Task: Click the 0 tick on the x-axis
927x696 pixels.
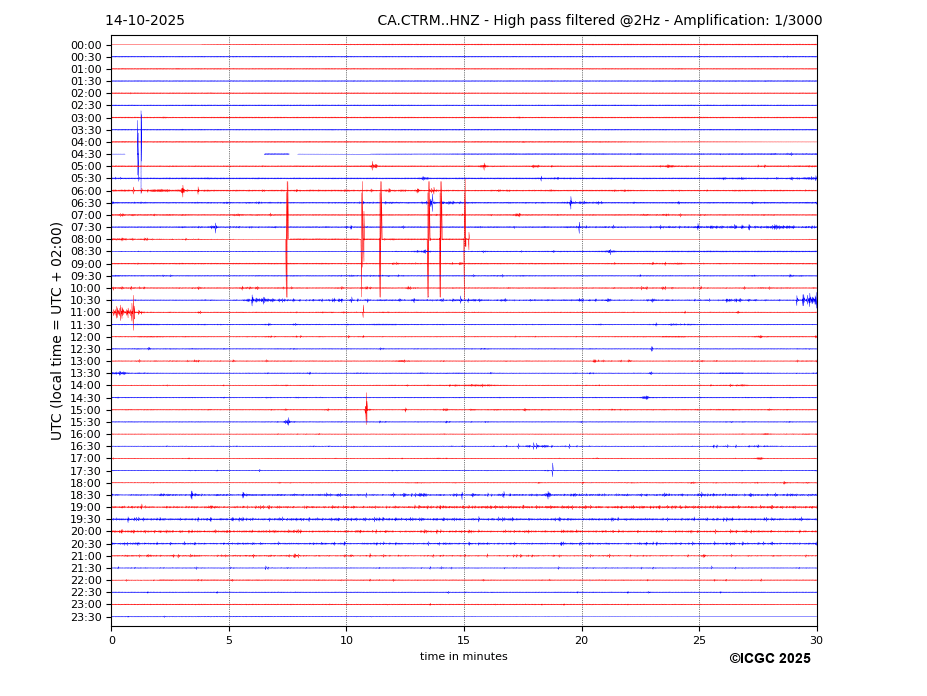Action: (112, 640)
